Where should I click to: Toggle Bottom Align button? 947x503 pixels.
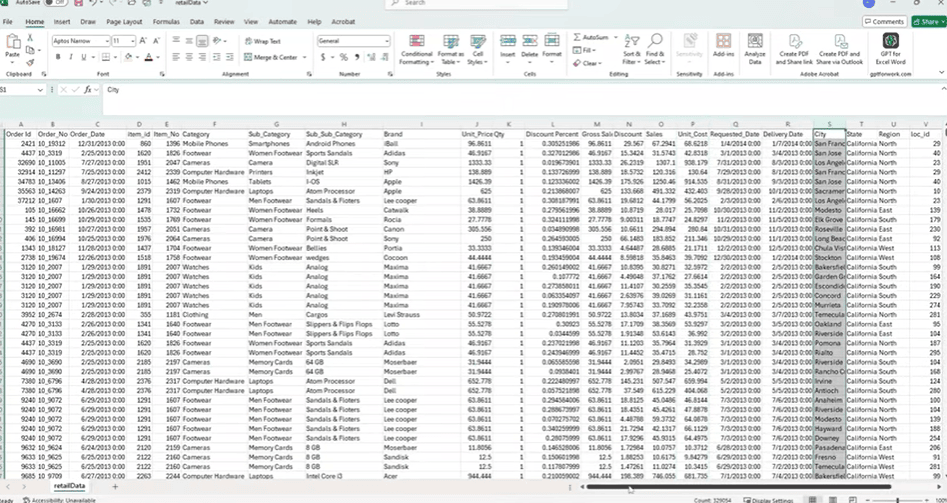[x=202, y=40]
